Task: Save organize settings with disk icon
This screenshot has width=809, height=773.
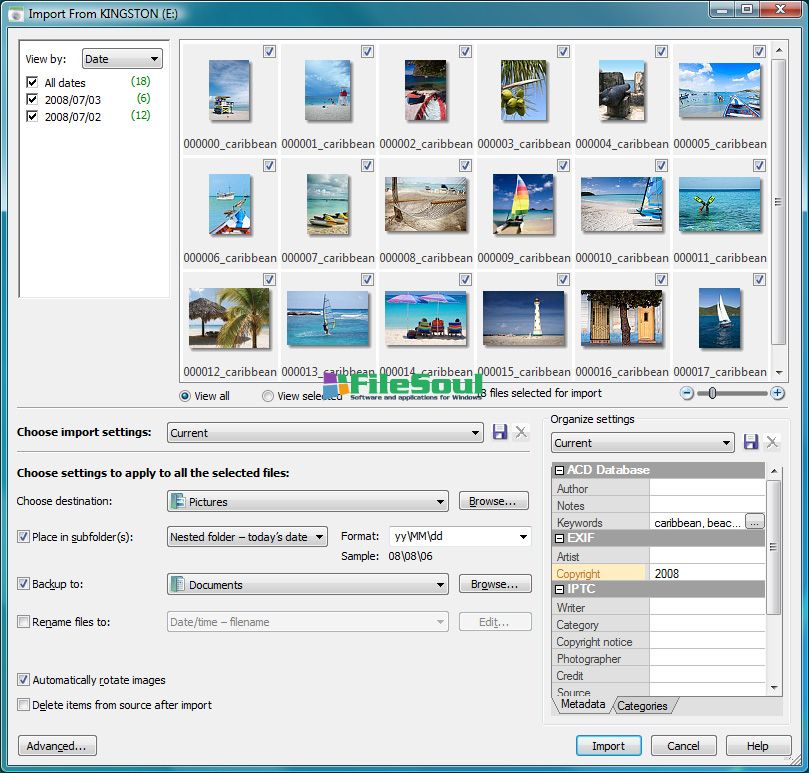Action: 751,442
